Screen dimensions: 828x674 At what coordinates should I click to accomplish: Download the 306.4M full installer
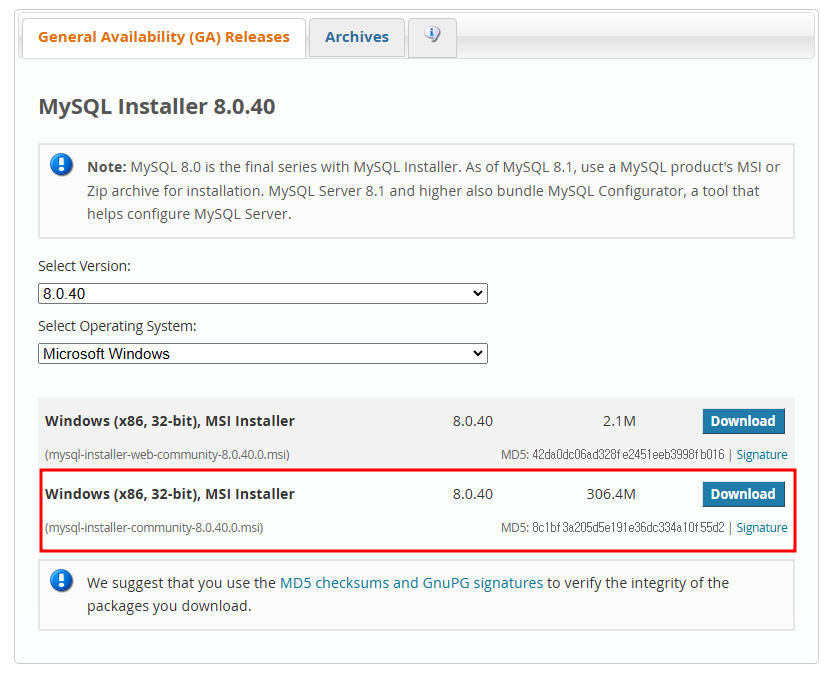[x=743, y=494]
